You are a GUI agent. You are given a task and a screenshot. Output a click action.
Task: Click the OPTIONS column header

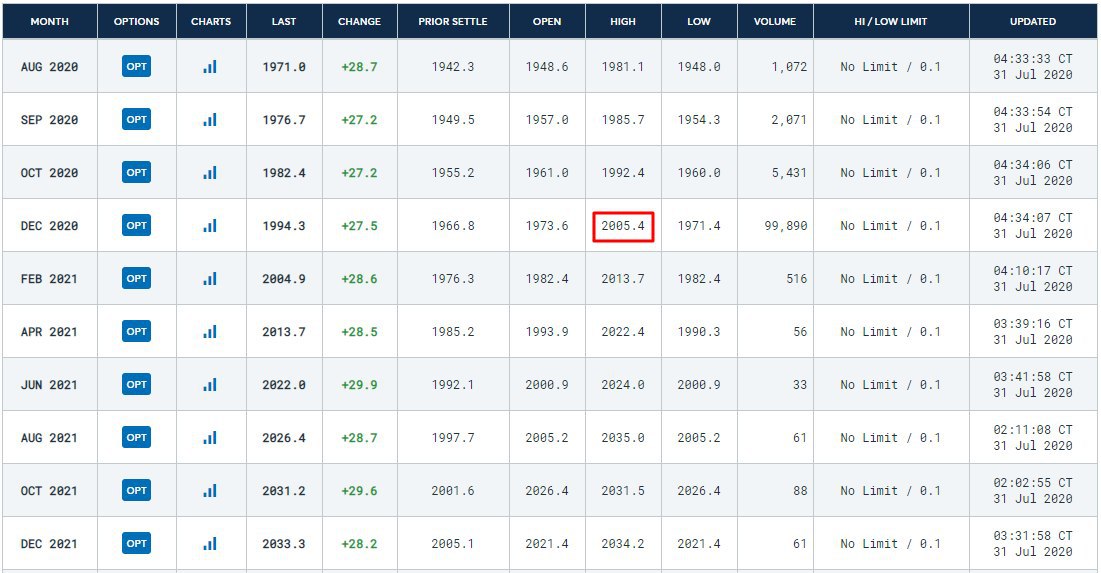click(x=137, y=22)
